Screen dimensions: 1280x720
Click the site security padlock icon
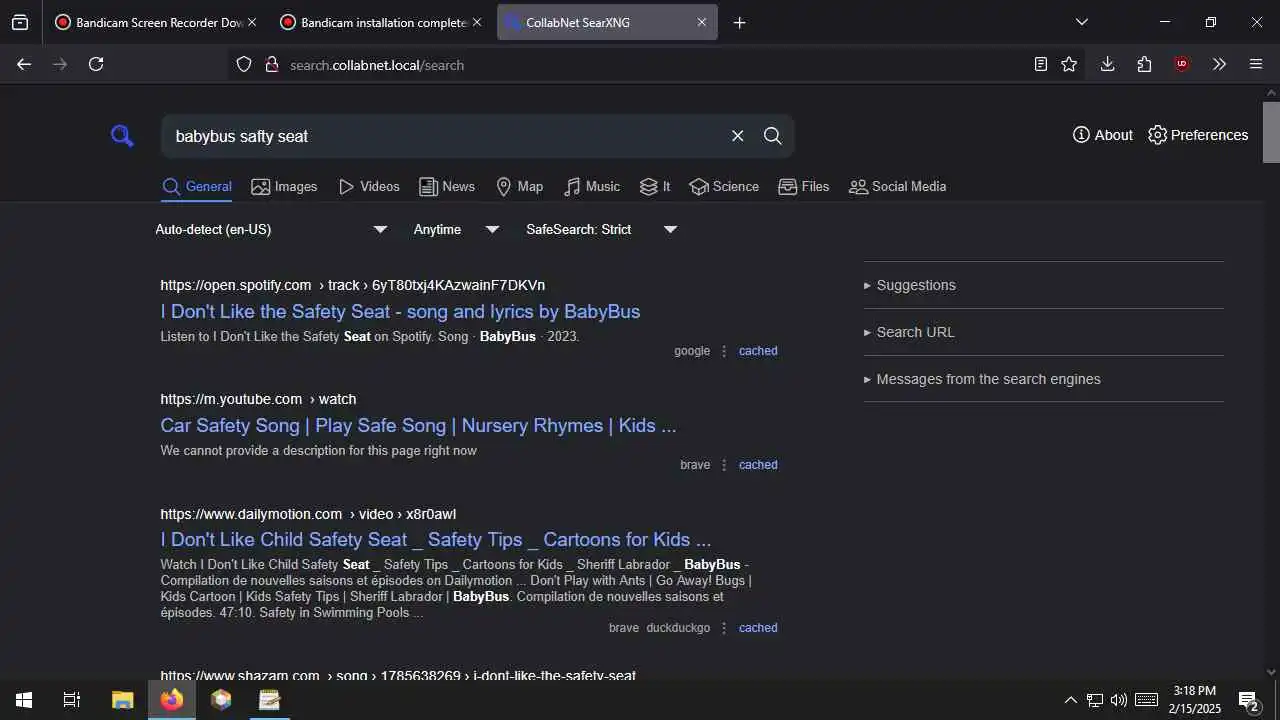coord(271,64)
